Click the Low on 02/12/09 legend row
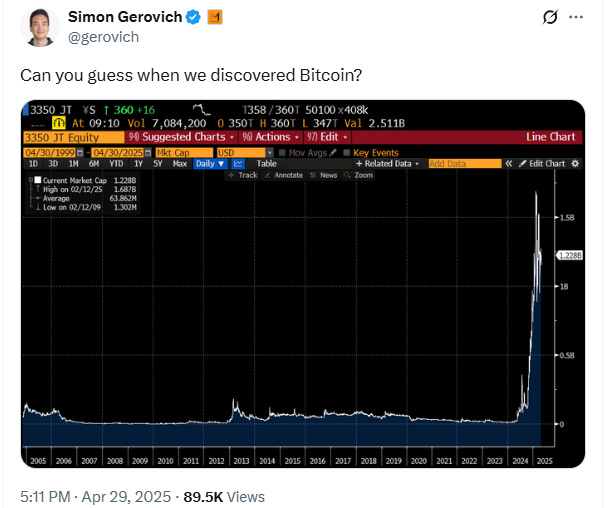Image resolution: width=605 pixels, height=508 pixels. point(86,207)
